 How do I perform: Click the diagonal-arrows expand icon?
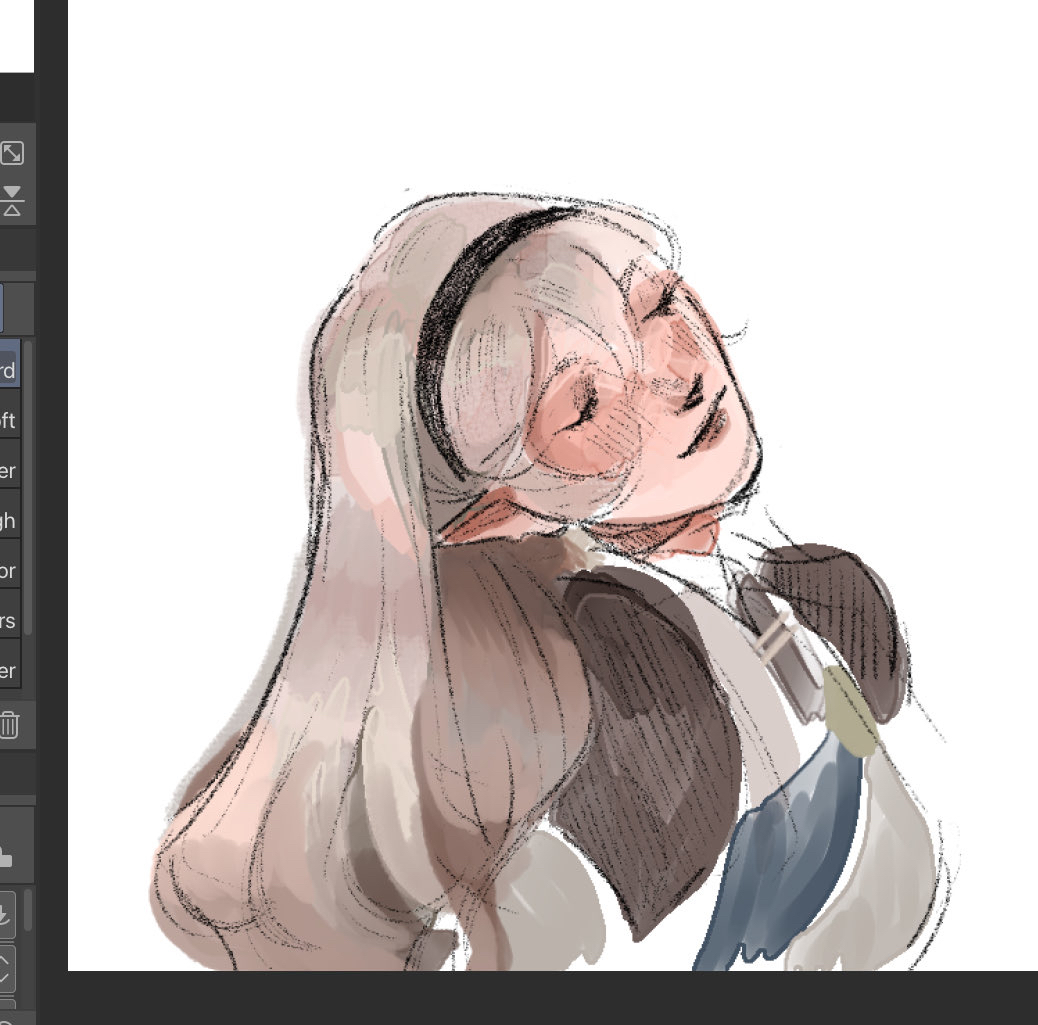(x=12, y=153)
